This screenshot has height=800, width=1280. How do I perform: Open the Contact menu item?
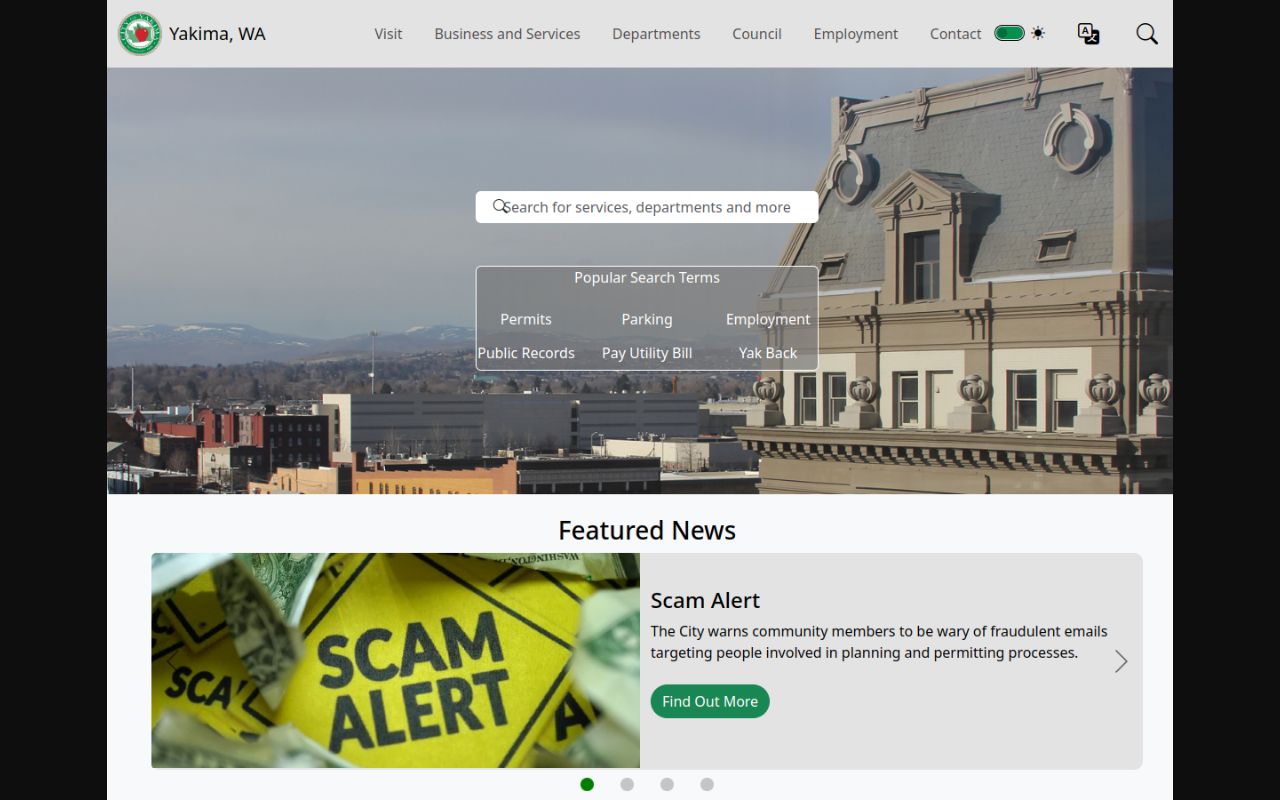[955, 34]
